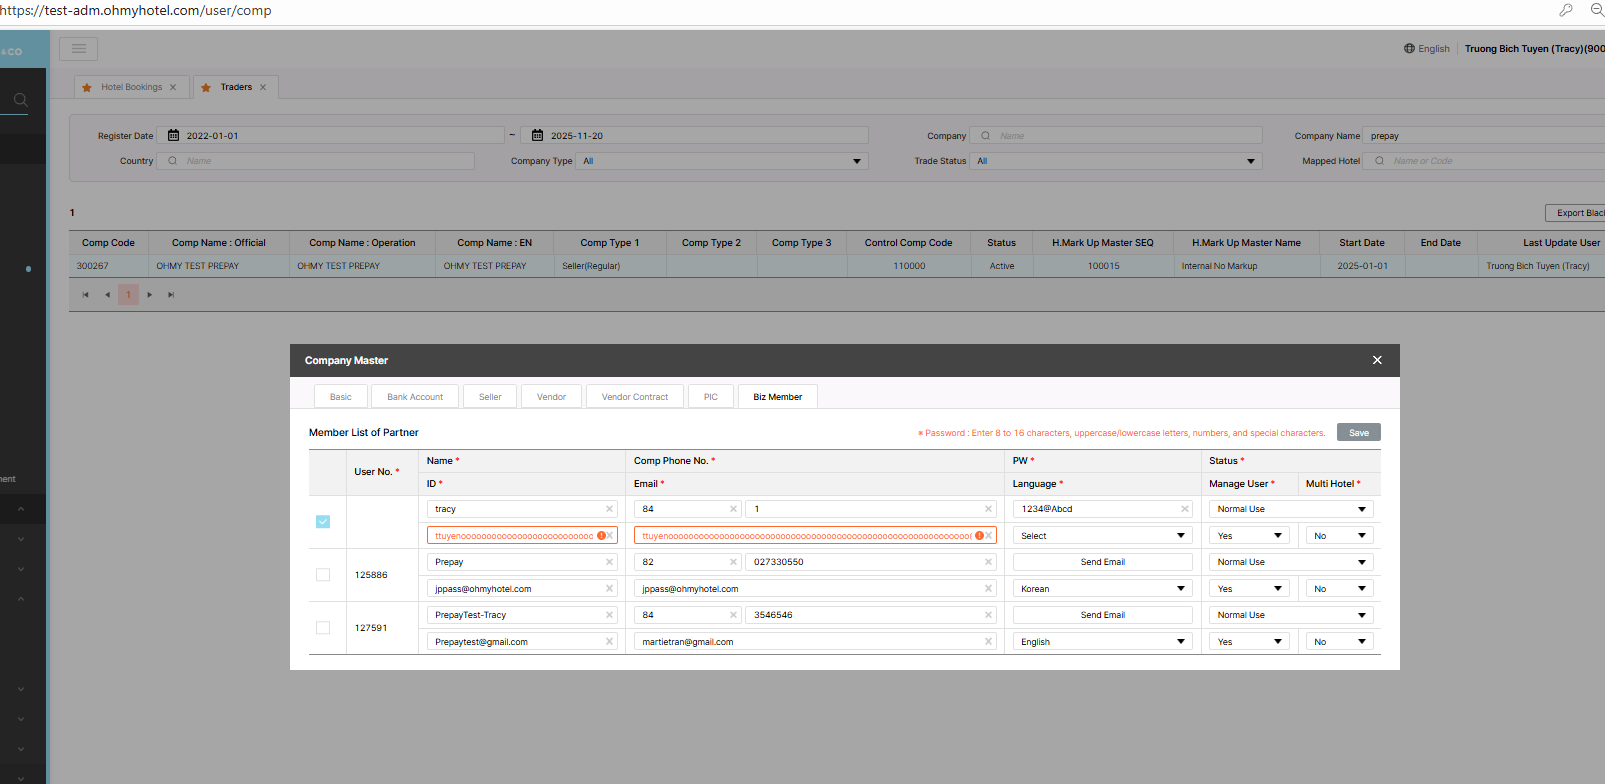Open the Vendor Contract tab
1605x784 pixels.
(x=635, y=397)
